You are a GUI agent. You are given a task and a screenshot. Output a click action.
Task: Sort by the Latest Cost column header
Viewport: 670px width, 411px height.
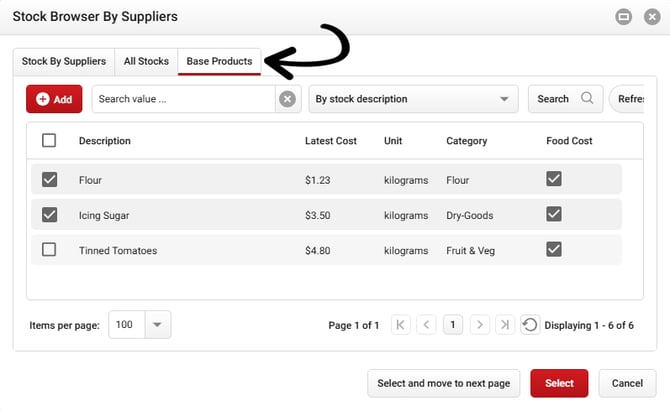[331, 141]
